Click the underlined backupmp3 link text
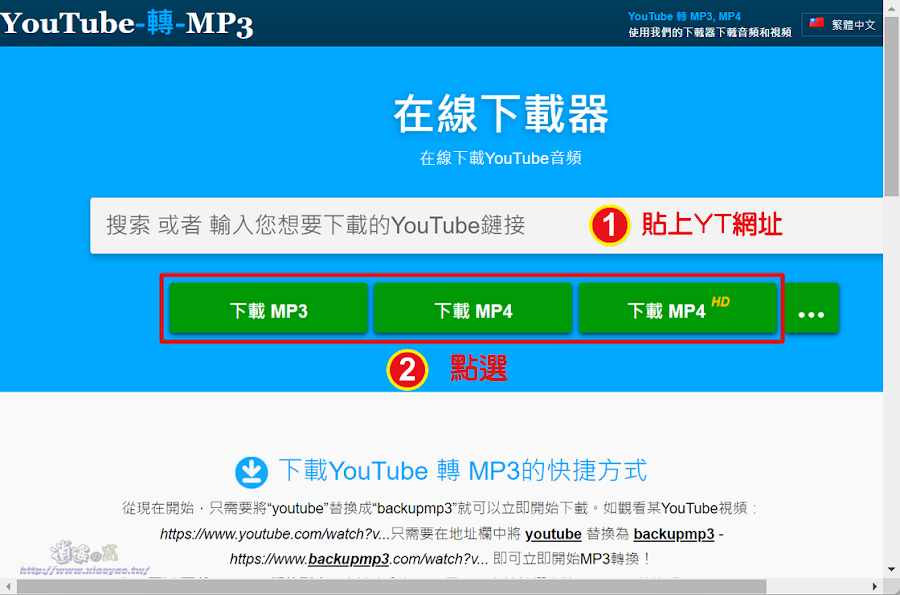 (674, 534)
